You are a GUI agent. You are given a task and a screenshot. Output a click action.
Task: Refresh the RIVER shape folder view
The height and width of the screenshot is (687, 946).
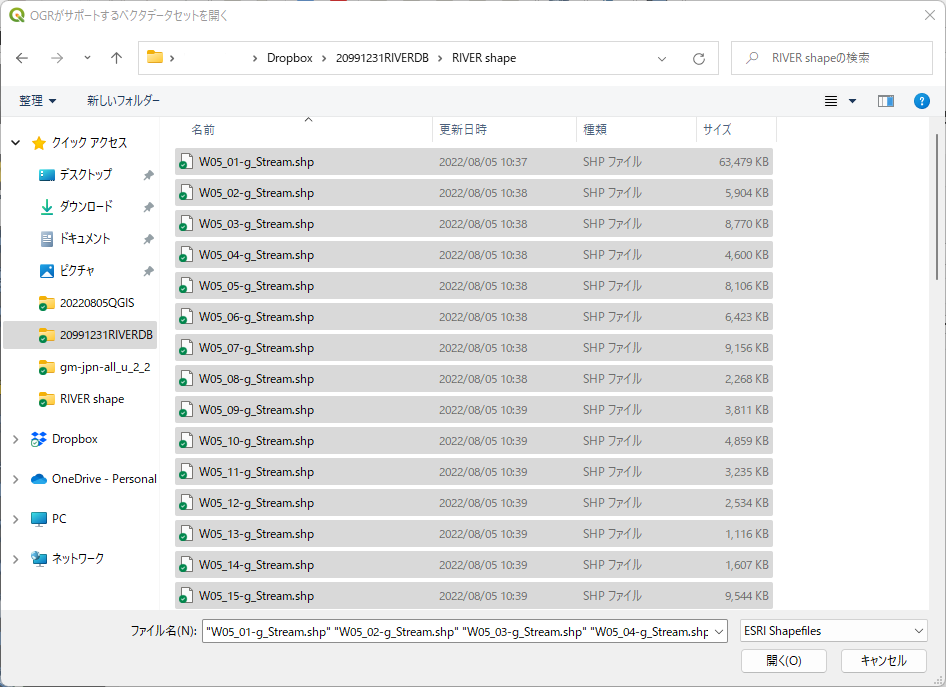(x=699, y=58)
